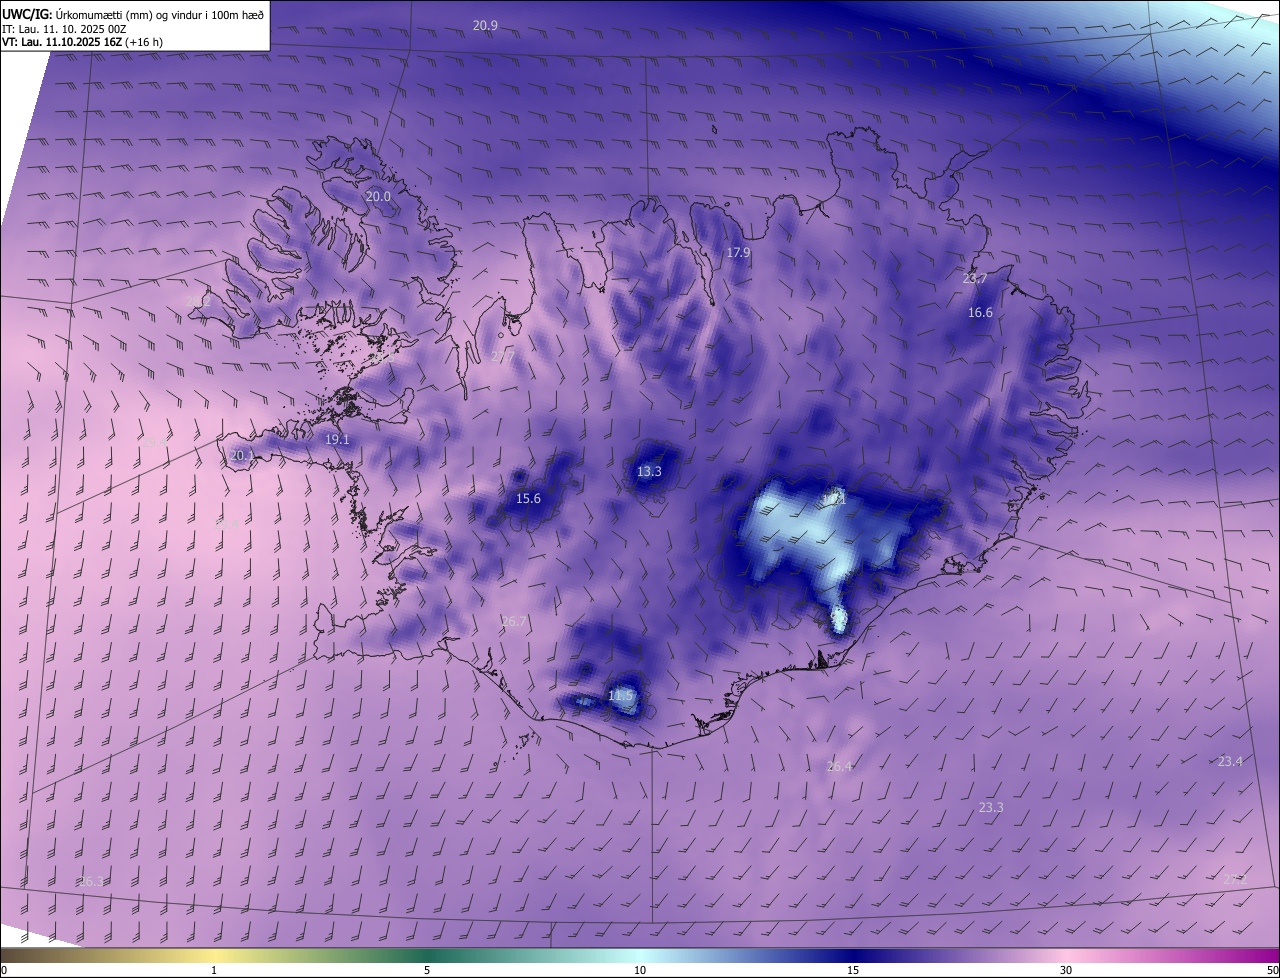Click the 17.9 value in north Iceland
1280x978 pixels.
738,253
